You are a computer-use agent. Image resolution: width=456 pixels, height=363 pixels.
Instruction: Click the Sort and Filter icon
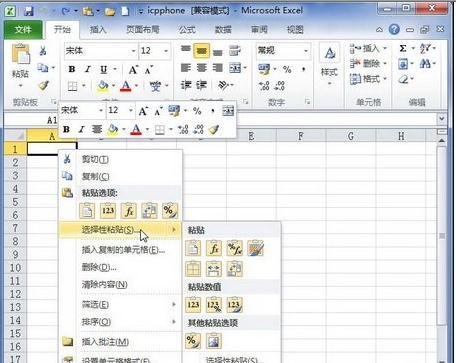[425, 49]
